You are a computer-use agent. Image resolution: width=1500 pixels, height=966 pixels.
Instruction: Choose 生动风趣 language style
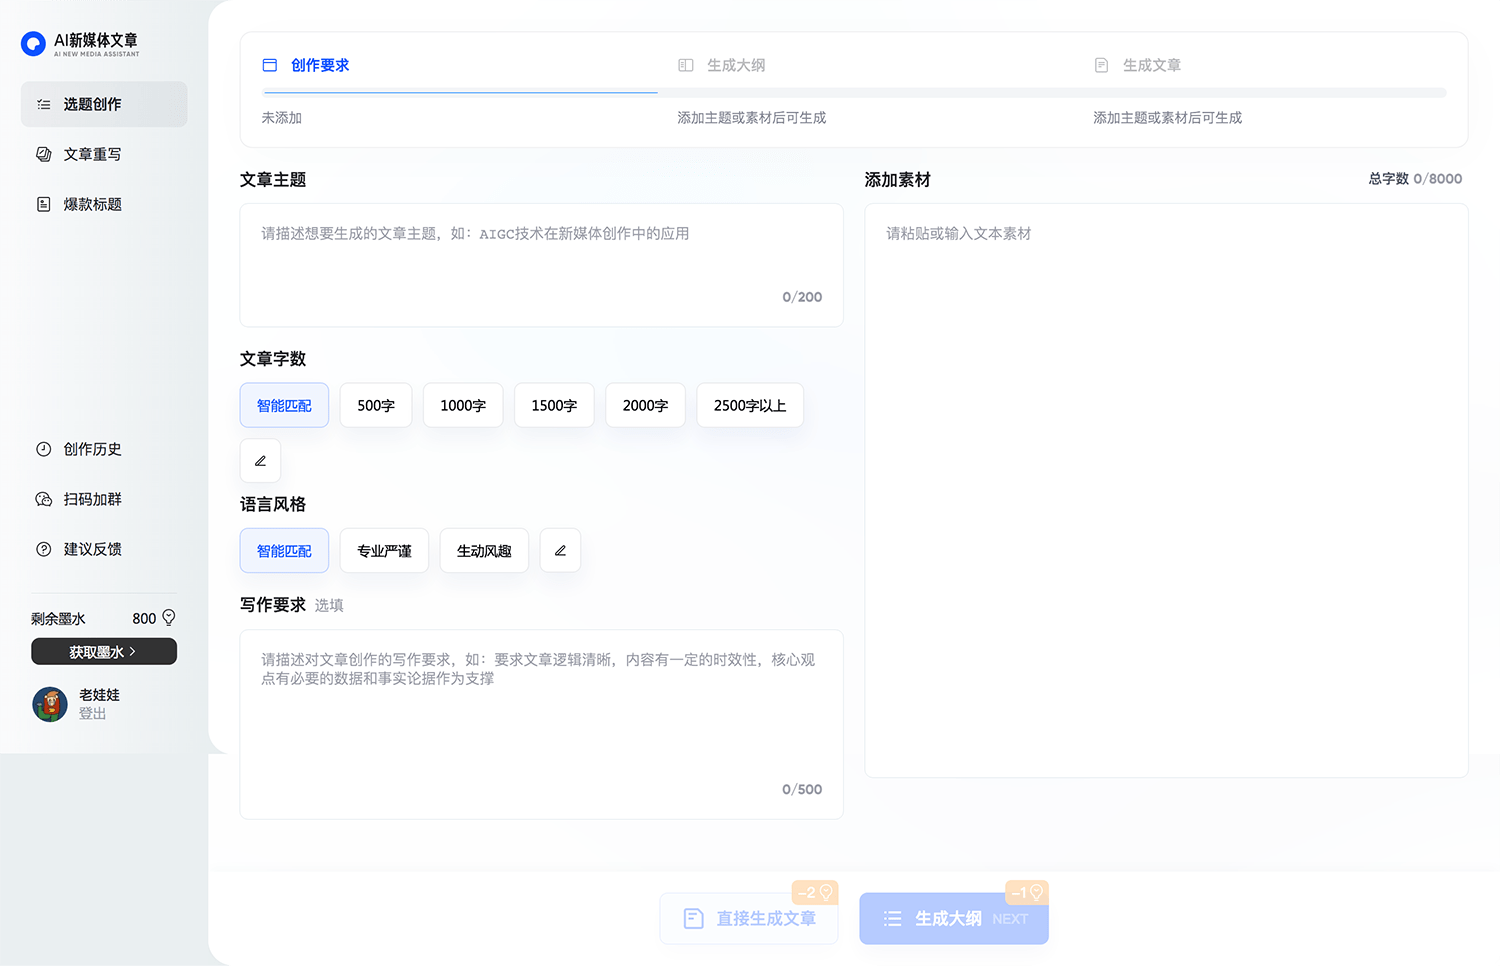[483, 550]
